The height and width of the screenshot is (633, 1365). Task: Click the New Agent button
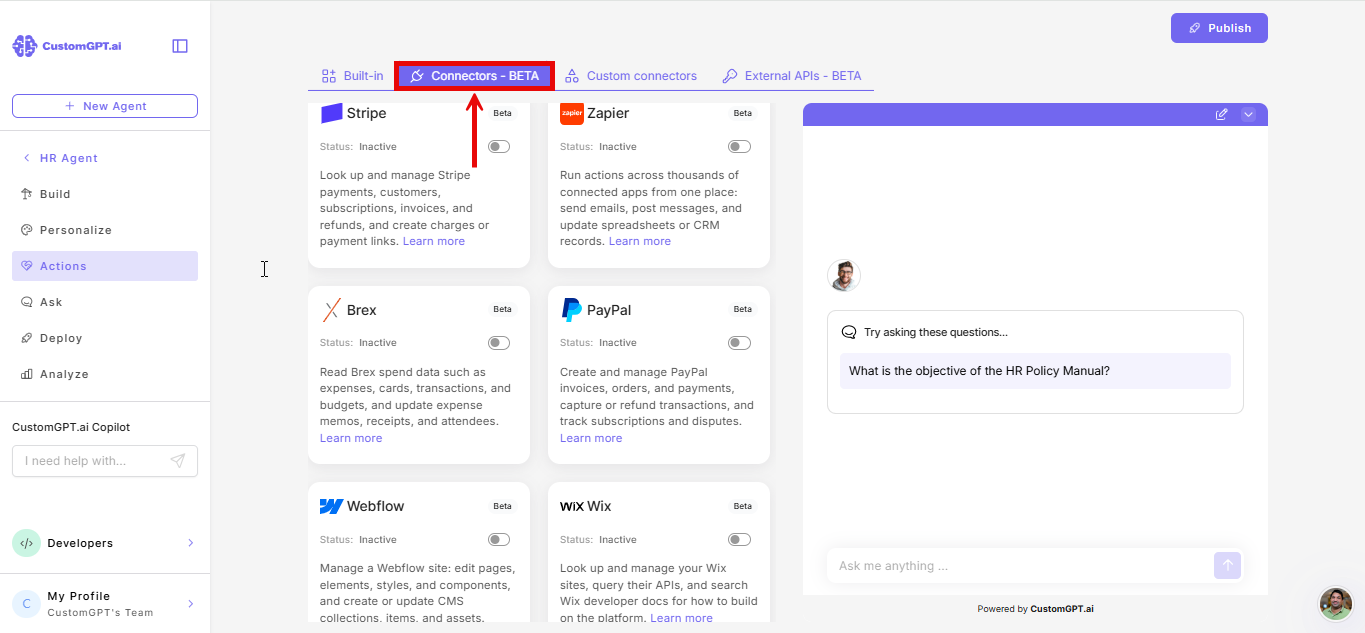coord(105,106)
